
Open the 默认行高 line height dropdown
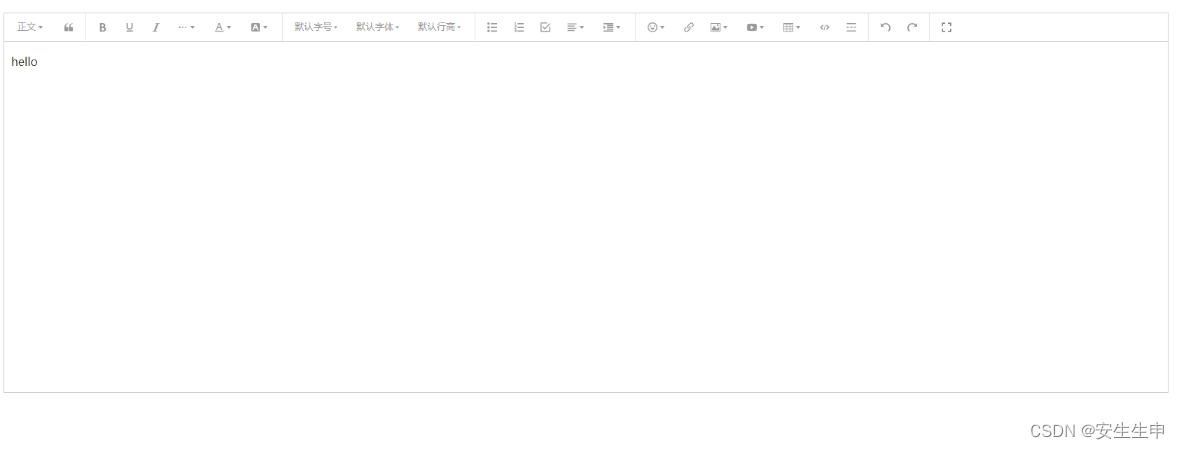pyautogui.click(x=439, y=27)
